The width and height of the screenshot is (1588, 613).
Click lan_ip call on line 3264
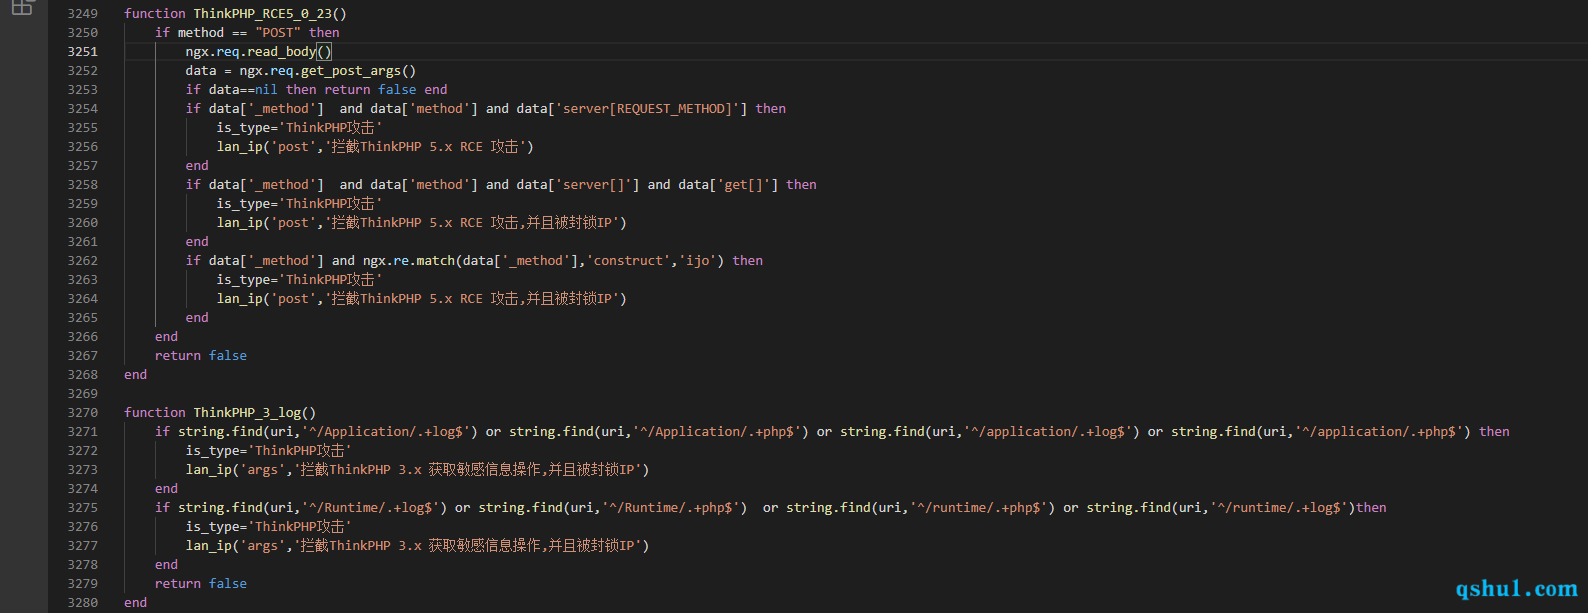(x=422, y=299)
